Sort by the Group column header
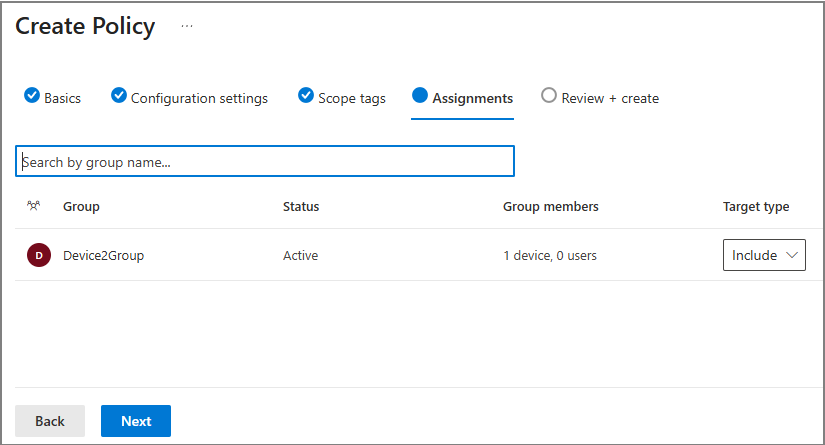 click(x=81, y=206)
